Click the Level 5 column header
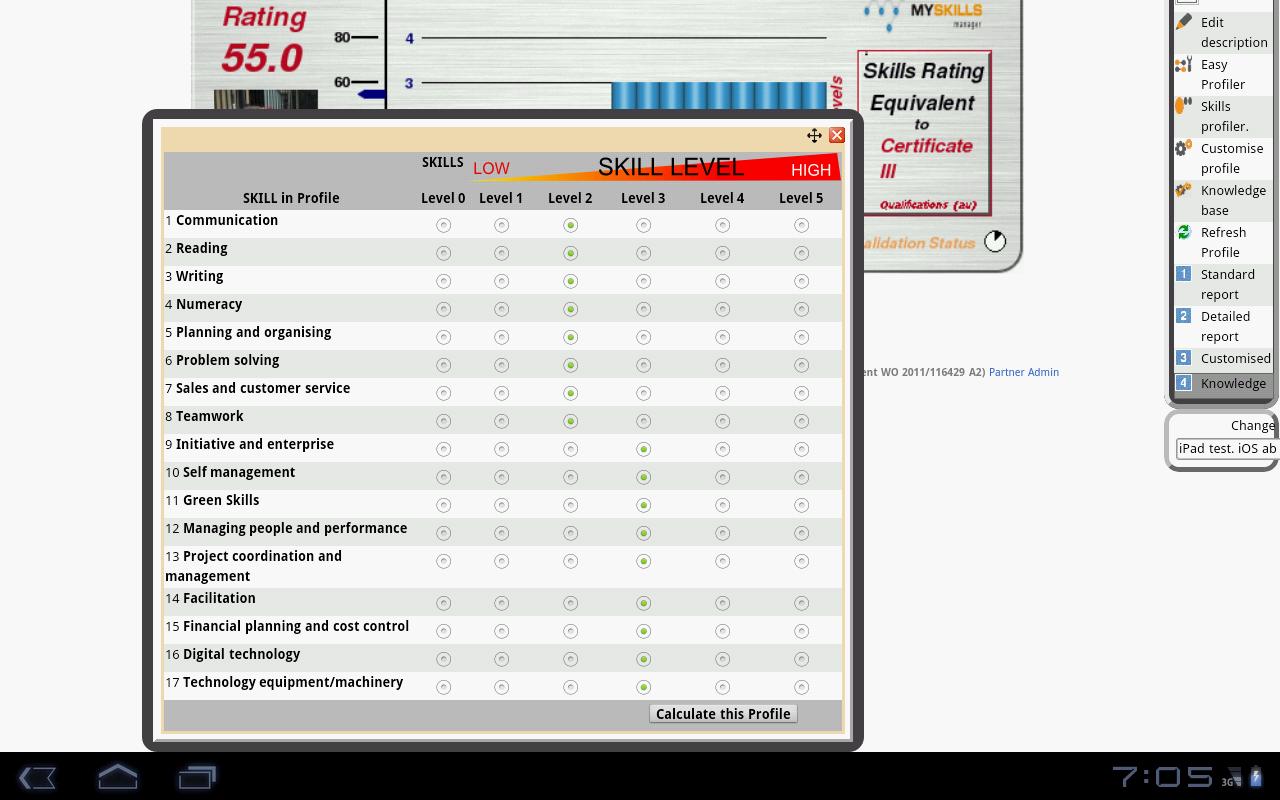 point(801,198)
